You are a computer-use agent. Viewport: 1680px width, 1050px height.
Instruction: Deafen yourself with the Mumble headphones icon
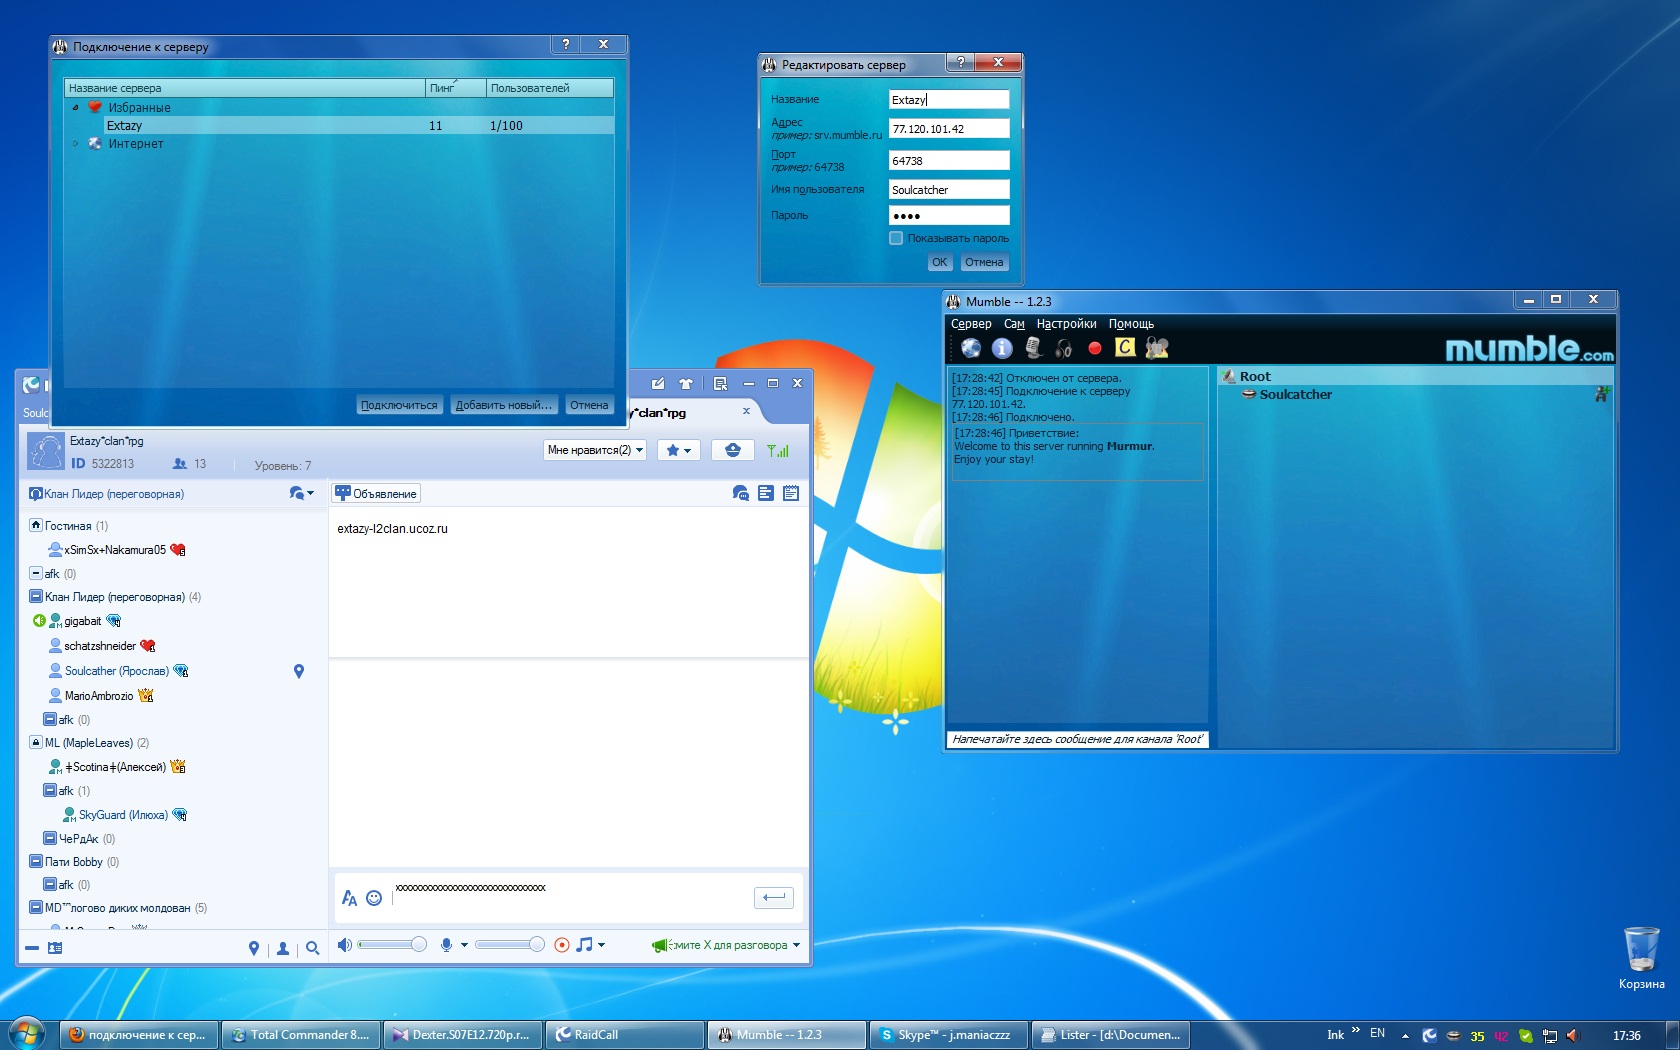(1064, 347)
